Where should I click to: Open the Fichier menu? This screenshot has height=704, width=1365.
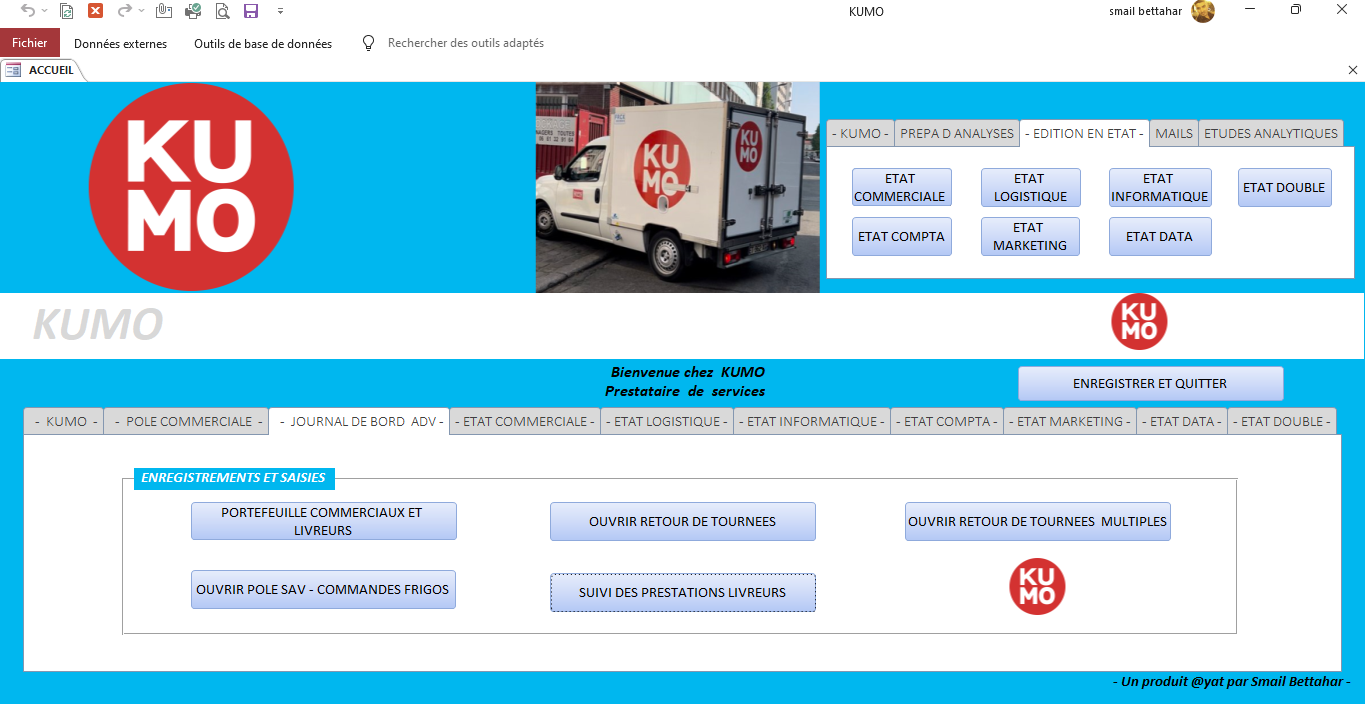30,43
